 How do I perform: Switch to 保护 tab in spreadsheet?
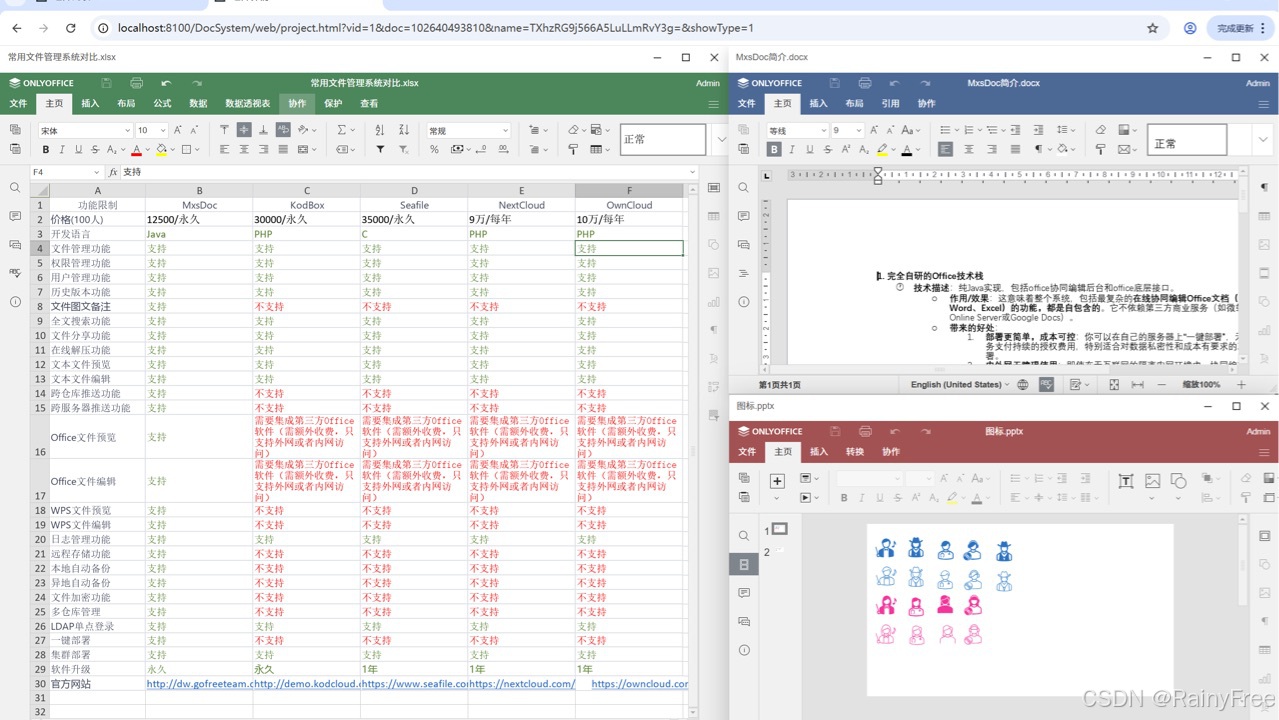click(333, 103)
